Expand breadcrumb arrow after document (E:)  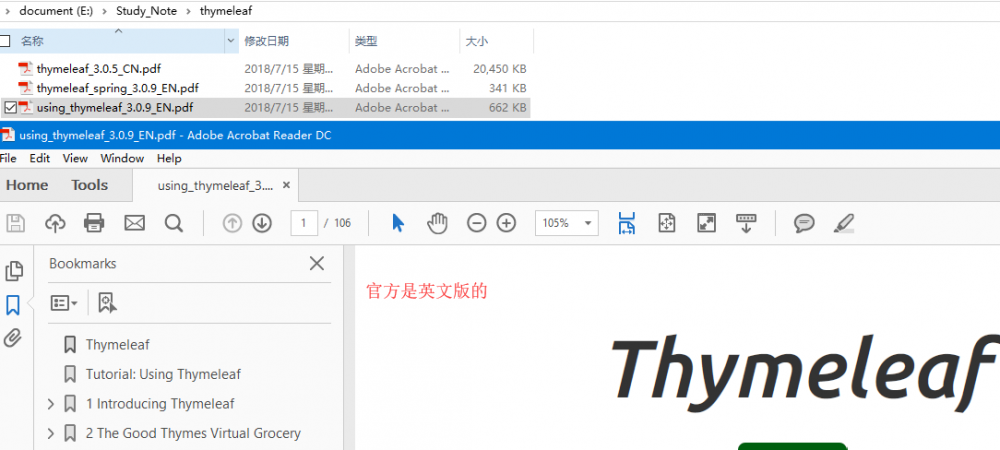coord(104,11)
